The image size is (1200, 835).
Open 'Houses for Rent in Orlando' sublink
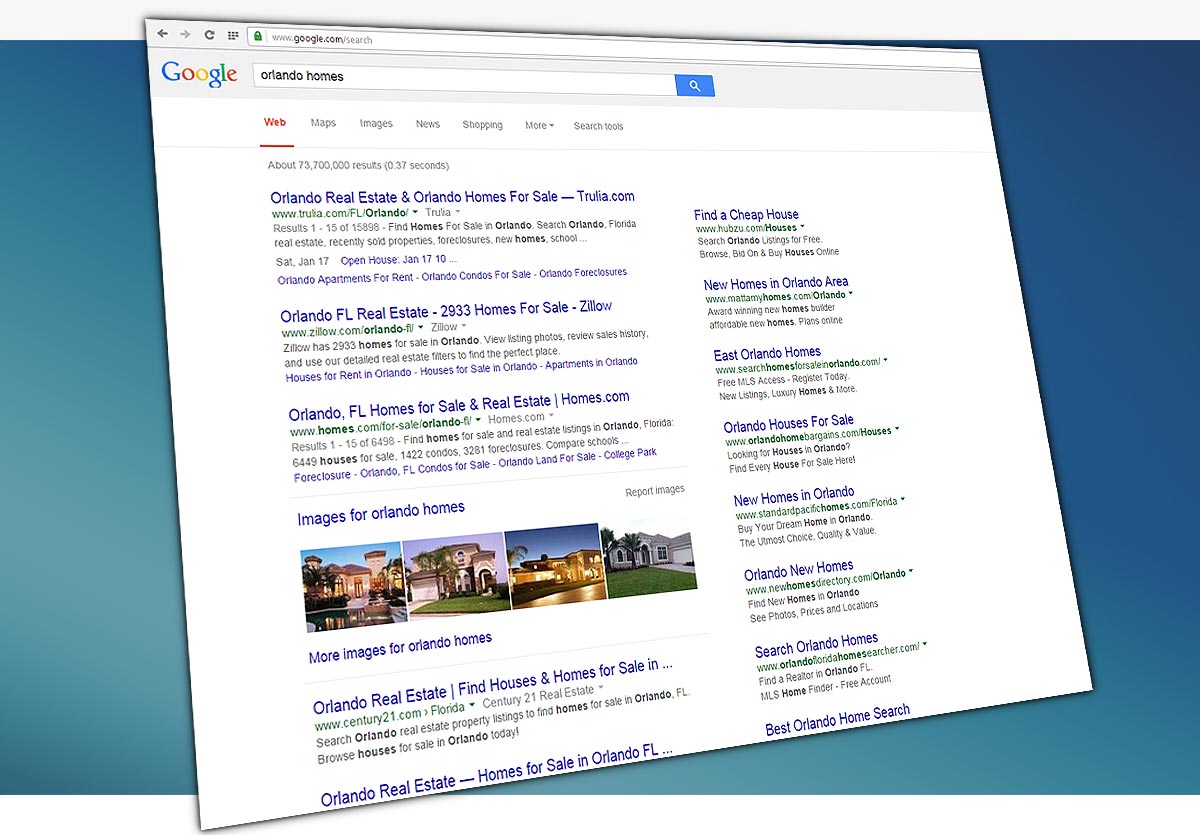(349, 375)
